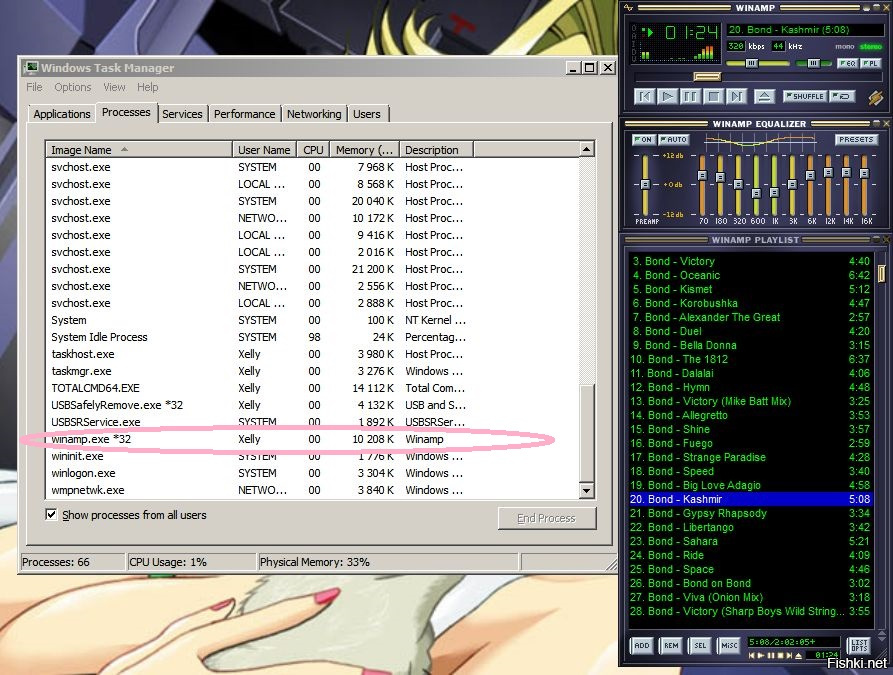893x675 pixels.
Task: Sort processes by User Name column
Action: [x=264, y=150]
